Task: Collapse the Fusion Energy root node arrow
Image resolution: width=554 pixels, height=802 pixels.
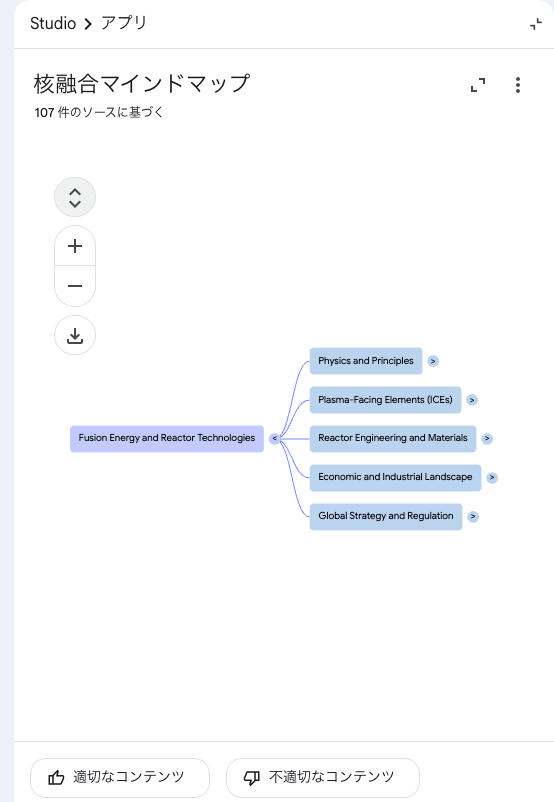Action: pos(275,439)
